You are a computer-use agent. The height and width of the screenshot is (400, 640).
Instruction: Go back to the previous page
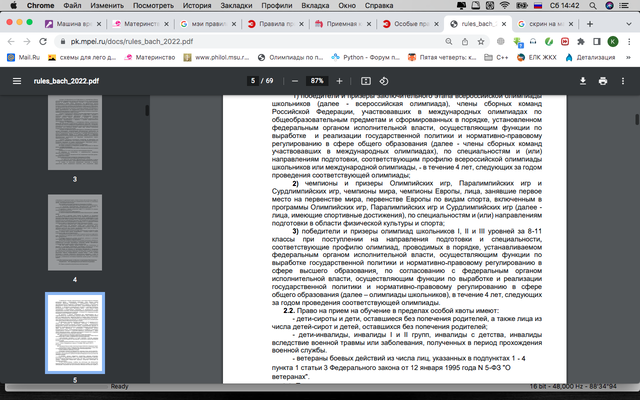click(11, 44)
